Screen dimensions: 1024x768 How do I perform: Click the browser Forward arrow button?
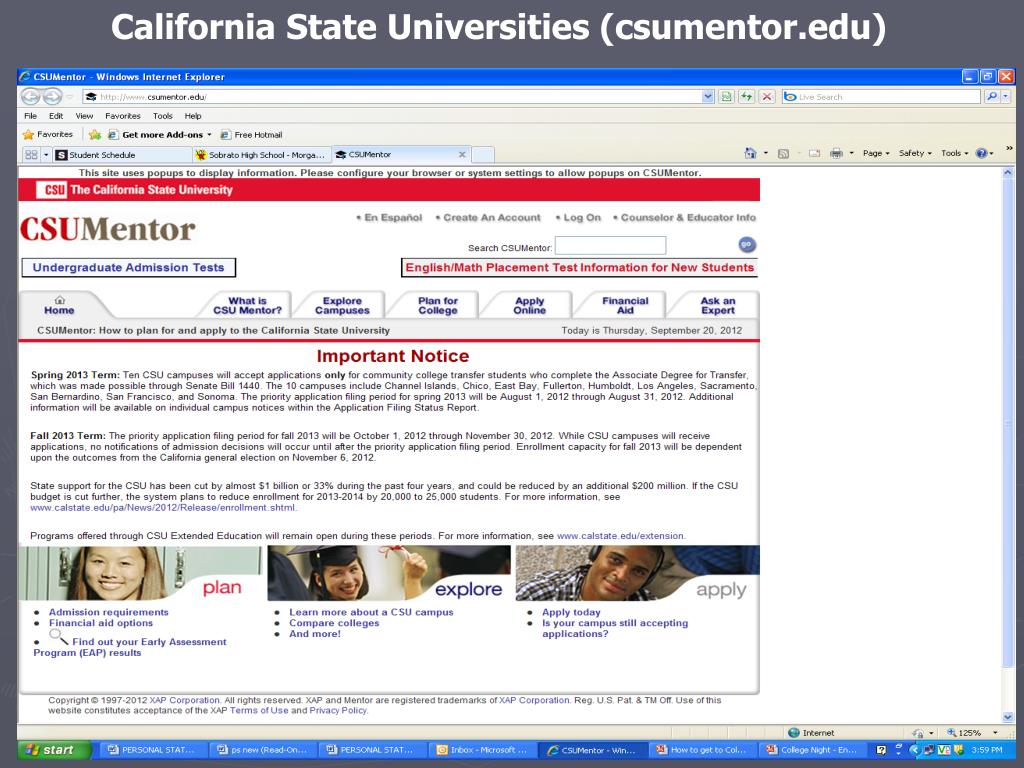[53, 97]
